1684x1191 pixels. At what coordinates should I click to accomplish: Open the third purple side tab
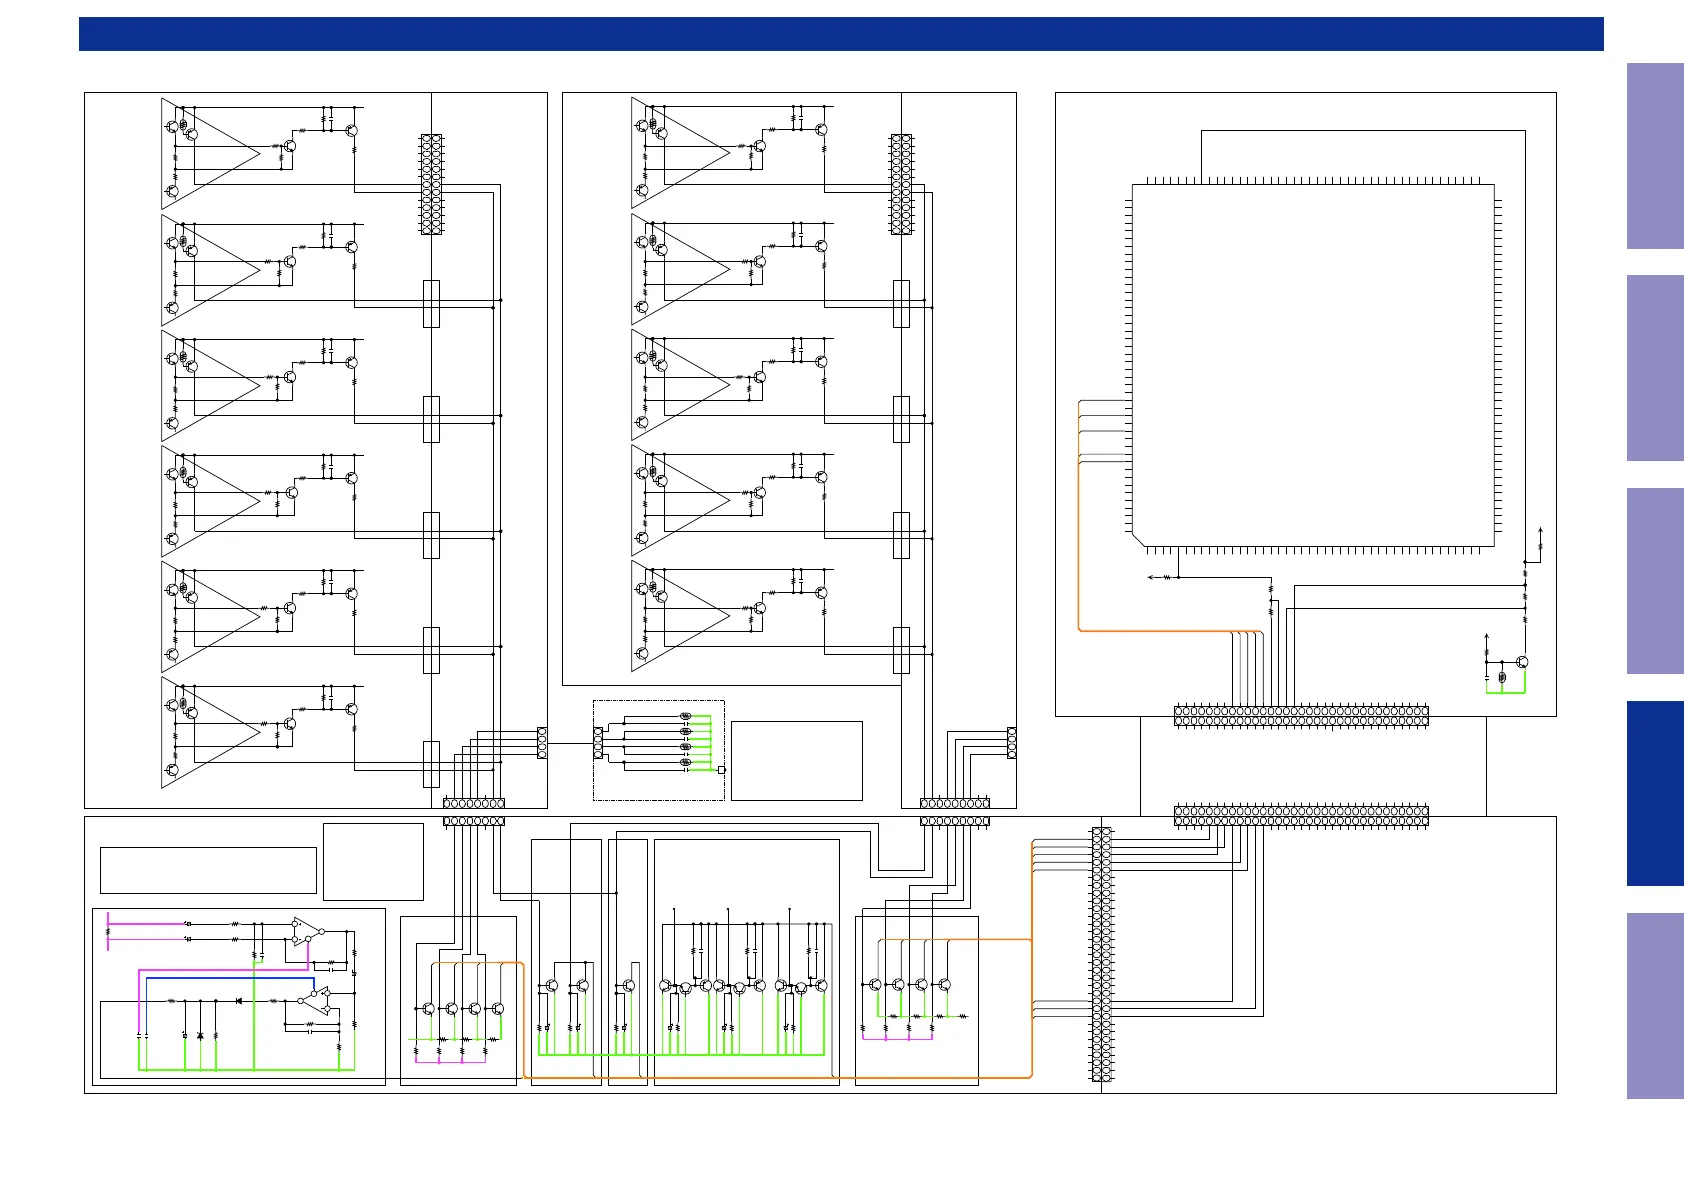point(1655,581)
